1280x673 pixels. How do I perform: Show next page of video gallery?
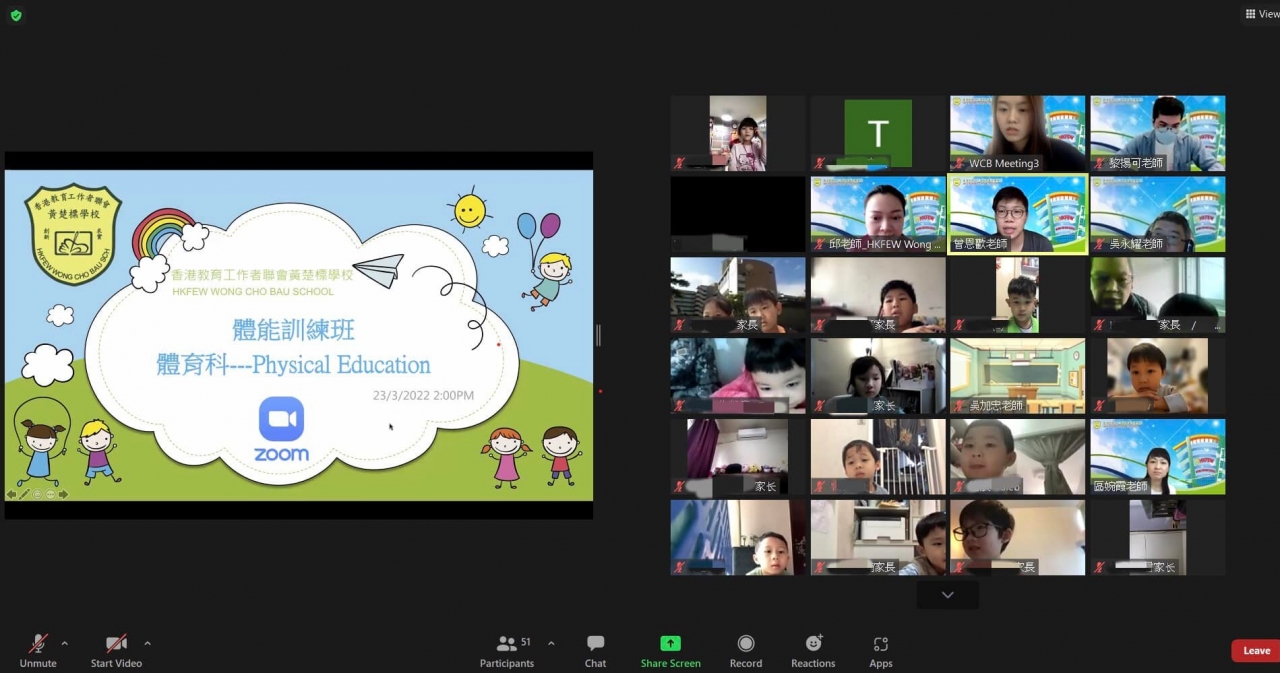pyautogui.click(x=947, y=595)
